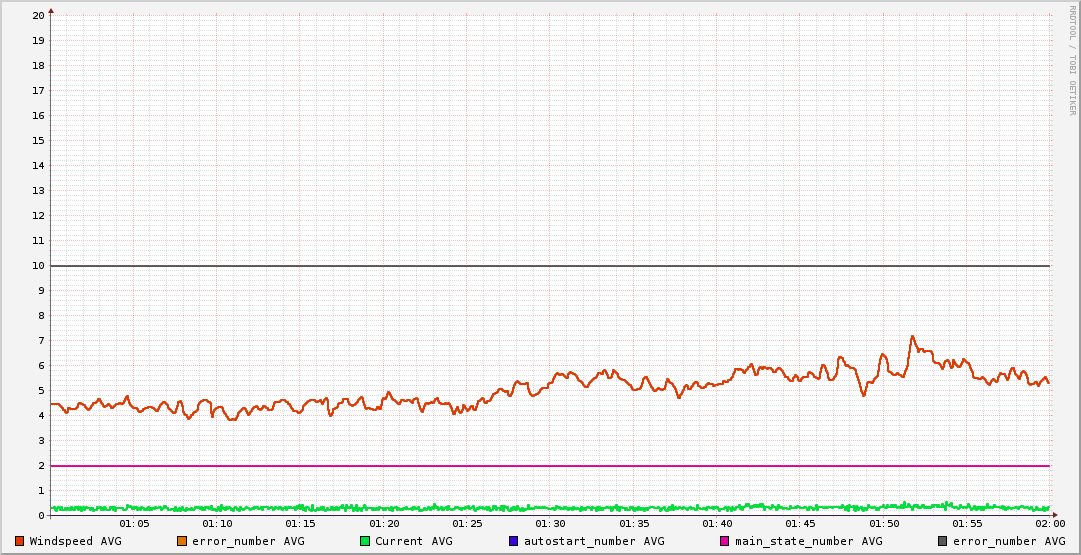1081x555 pixels.
Task: Select the blue autostart_number legend swatch
Action: click(514, 541)
